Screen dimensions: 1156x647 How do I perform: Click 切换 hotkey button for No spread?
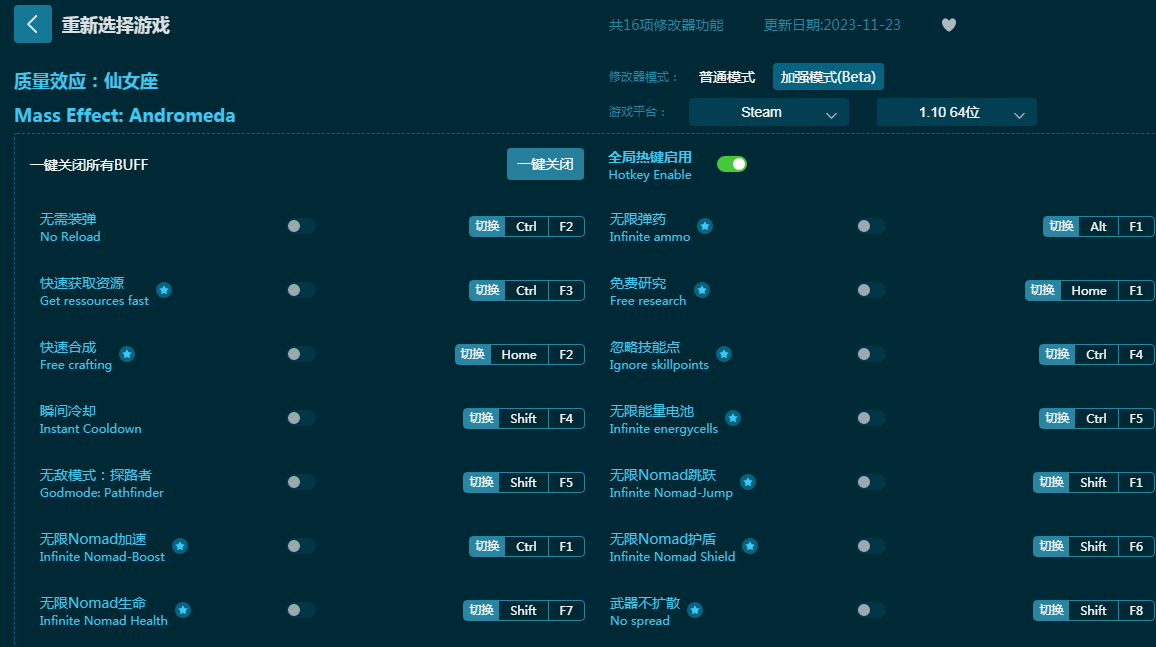(x=1051, y=610)
